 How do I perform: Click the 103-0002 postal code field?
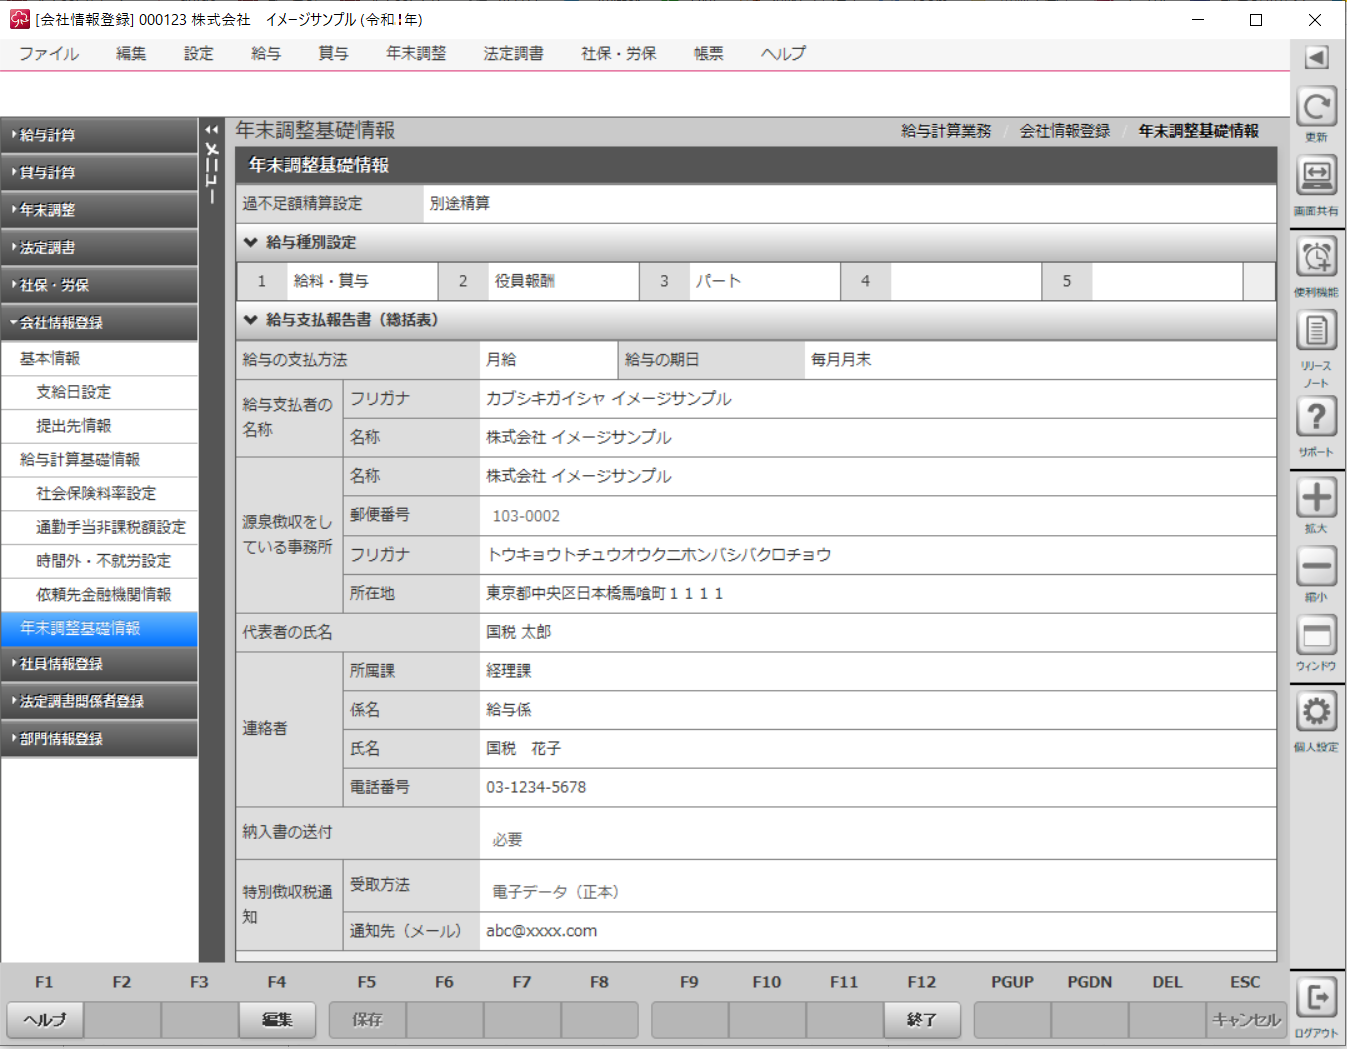click(x=877, y=516)
